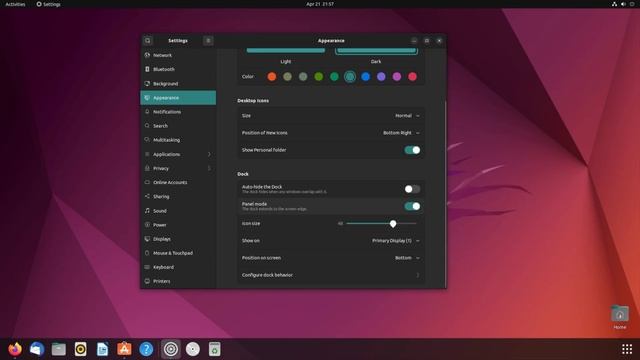Open the Ubuntu Software app in the dock

point(124,349)
